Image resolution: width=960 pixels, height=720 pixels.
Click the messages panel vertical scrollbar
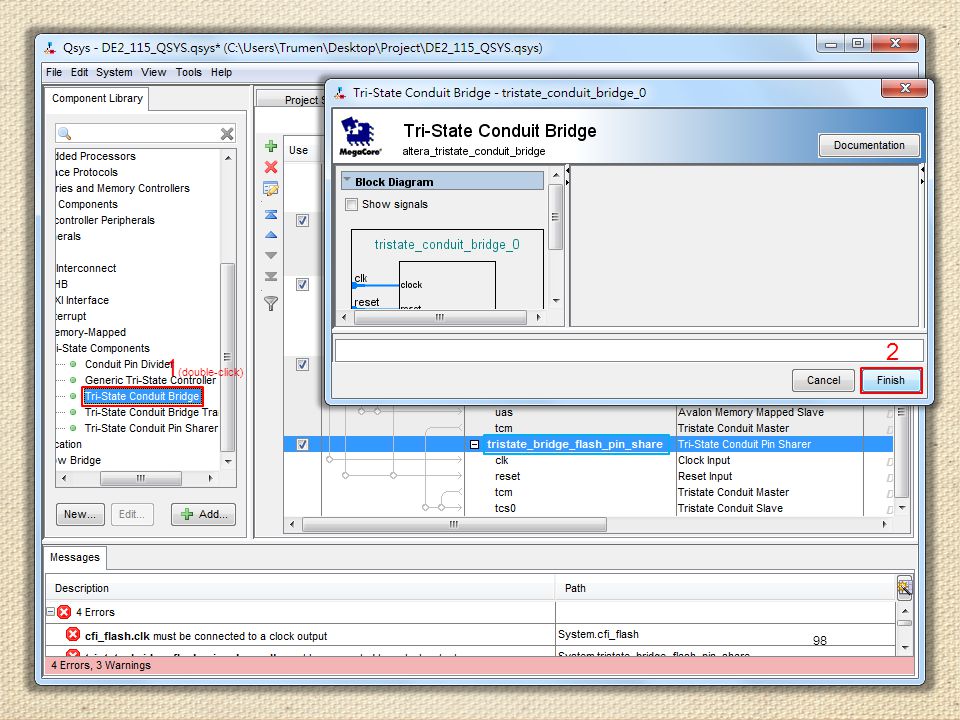(904, 623)
